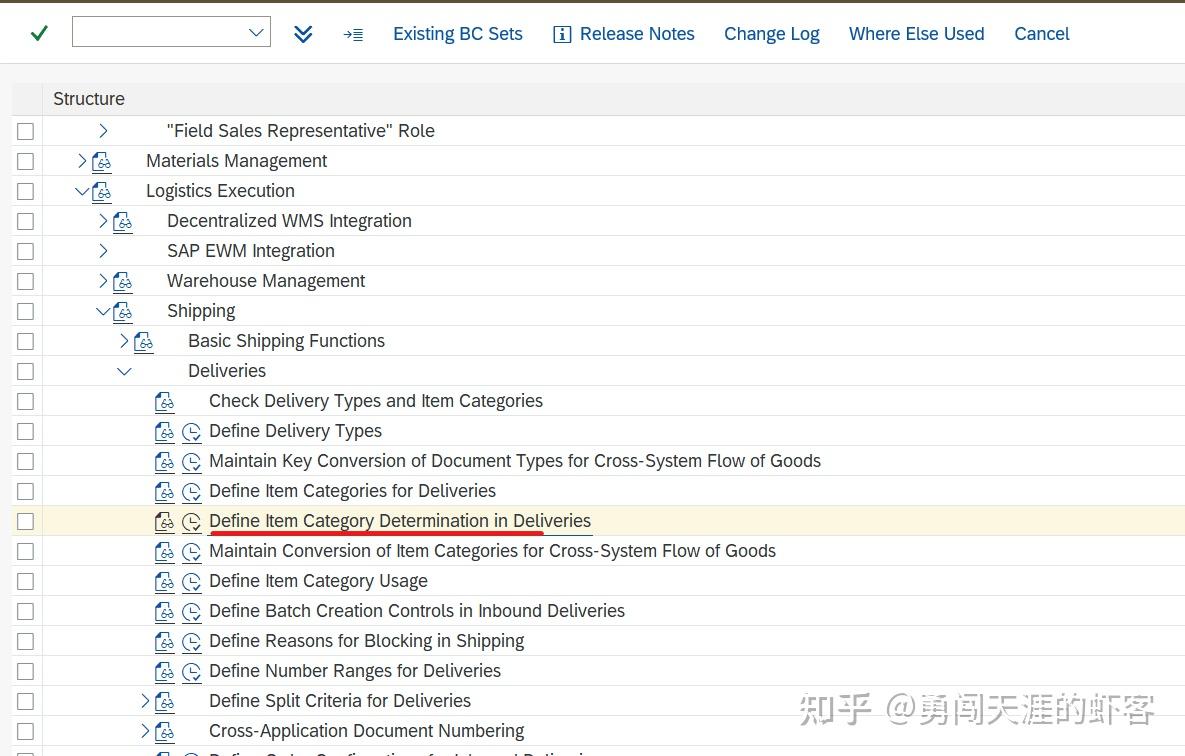Open documentation icon for Define Delivery Types
Viewport: 1185px width, 756px height.
pos(164,431)
